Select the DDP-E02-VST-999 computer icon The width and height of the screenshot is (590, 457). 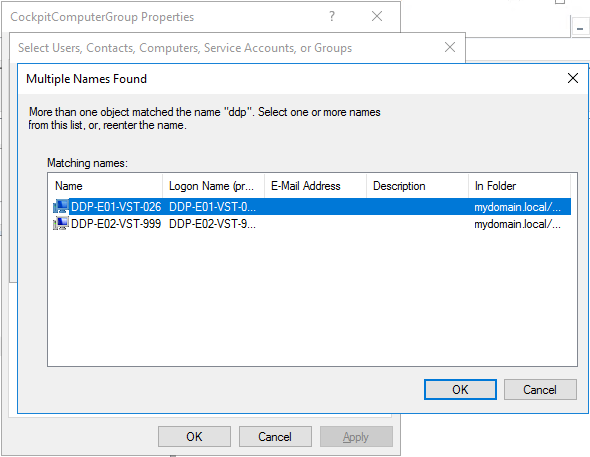(61, 224)
